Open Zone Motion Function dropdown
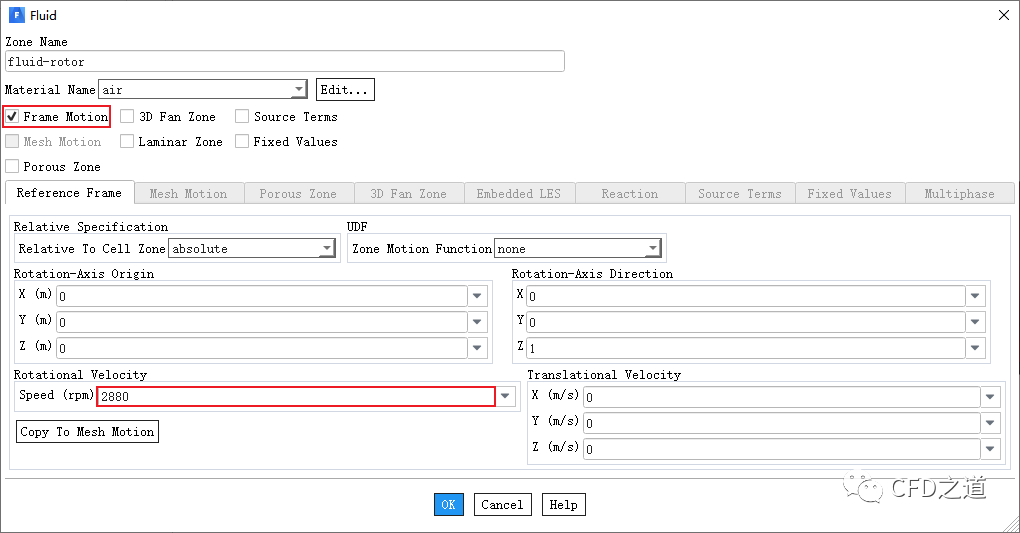Viewport: 1020px width, 533px height. pyautogui.click(x=653, y=249)
